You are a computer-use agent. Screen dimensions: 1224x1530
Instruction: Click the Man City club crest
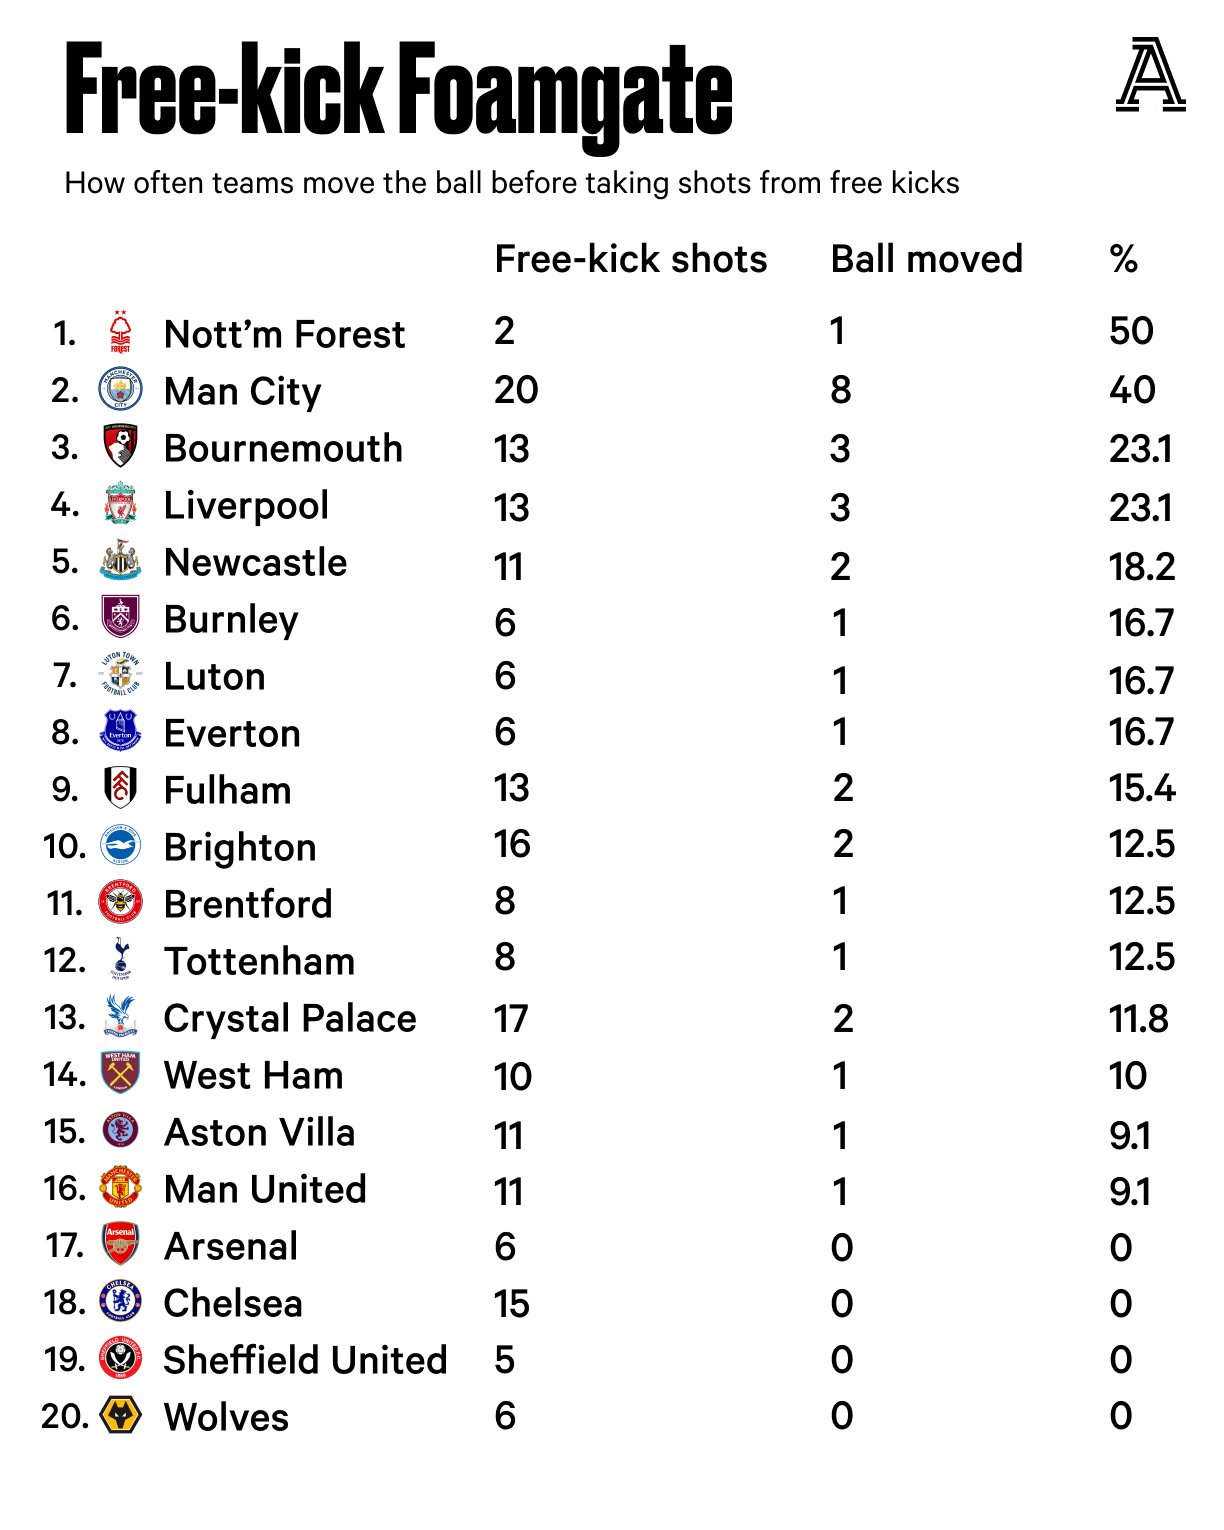pyautogui.click(x=120, y=389)
